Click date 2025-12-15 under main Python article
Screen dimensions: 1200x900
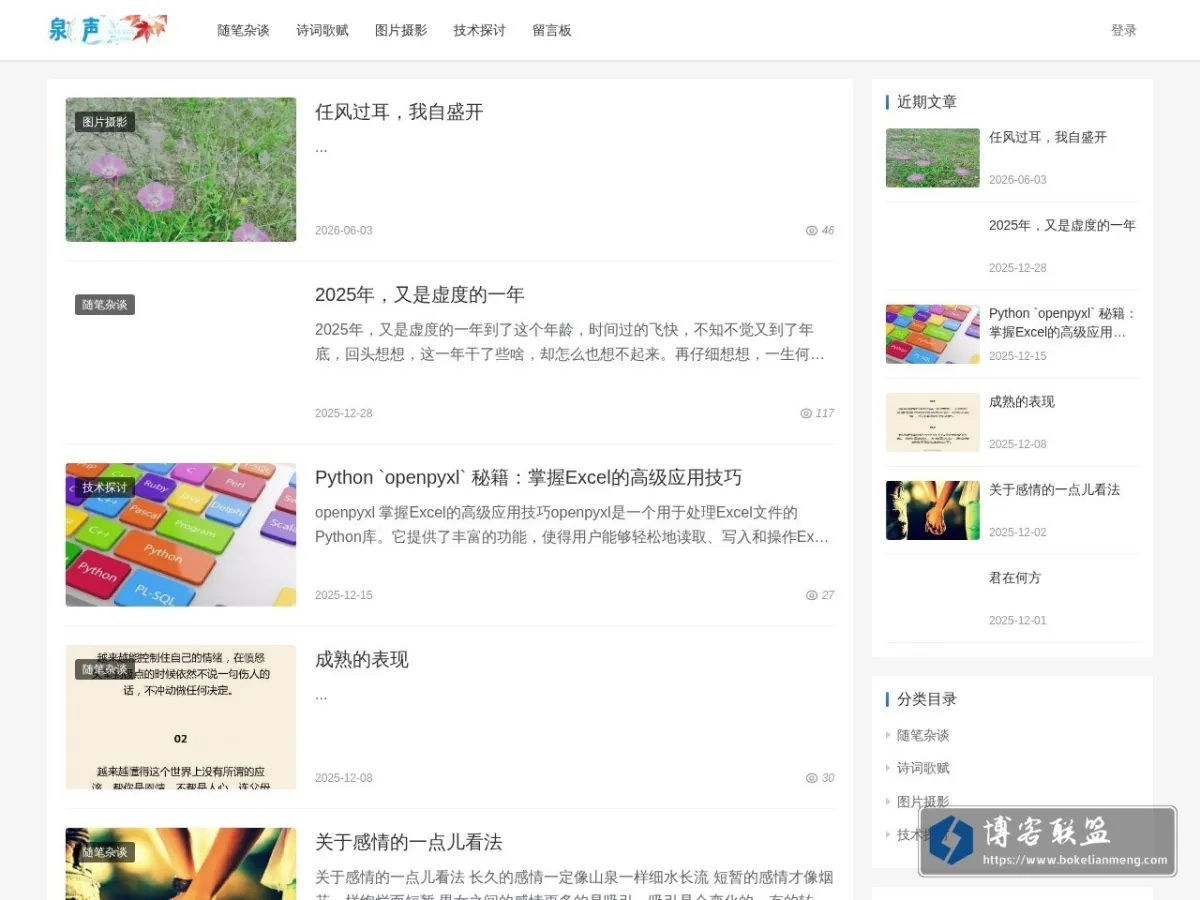tap(344, 595)
